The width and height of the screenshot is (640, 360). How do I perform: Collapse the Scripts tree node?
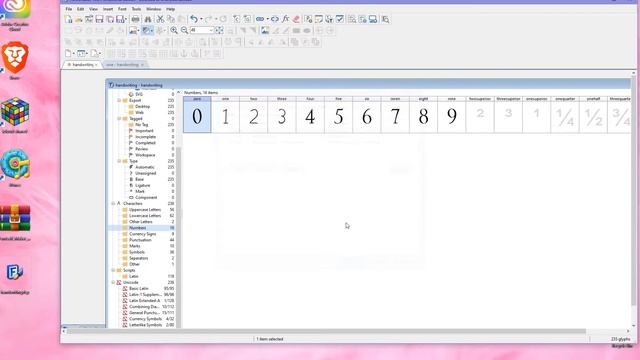[x=113, y=270]
